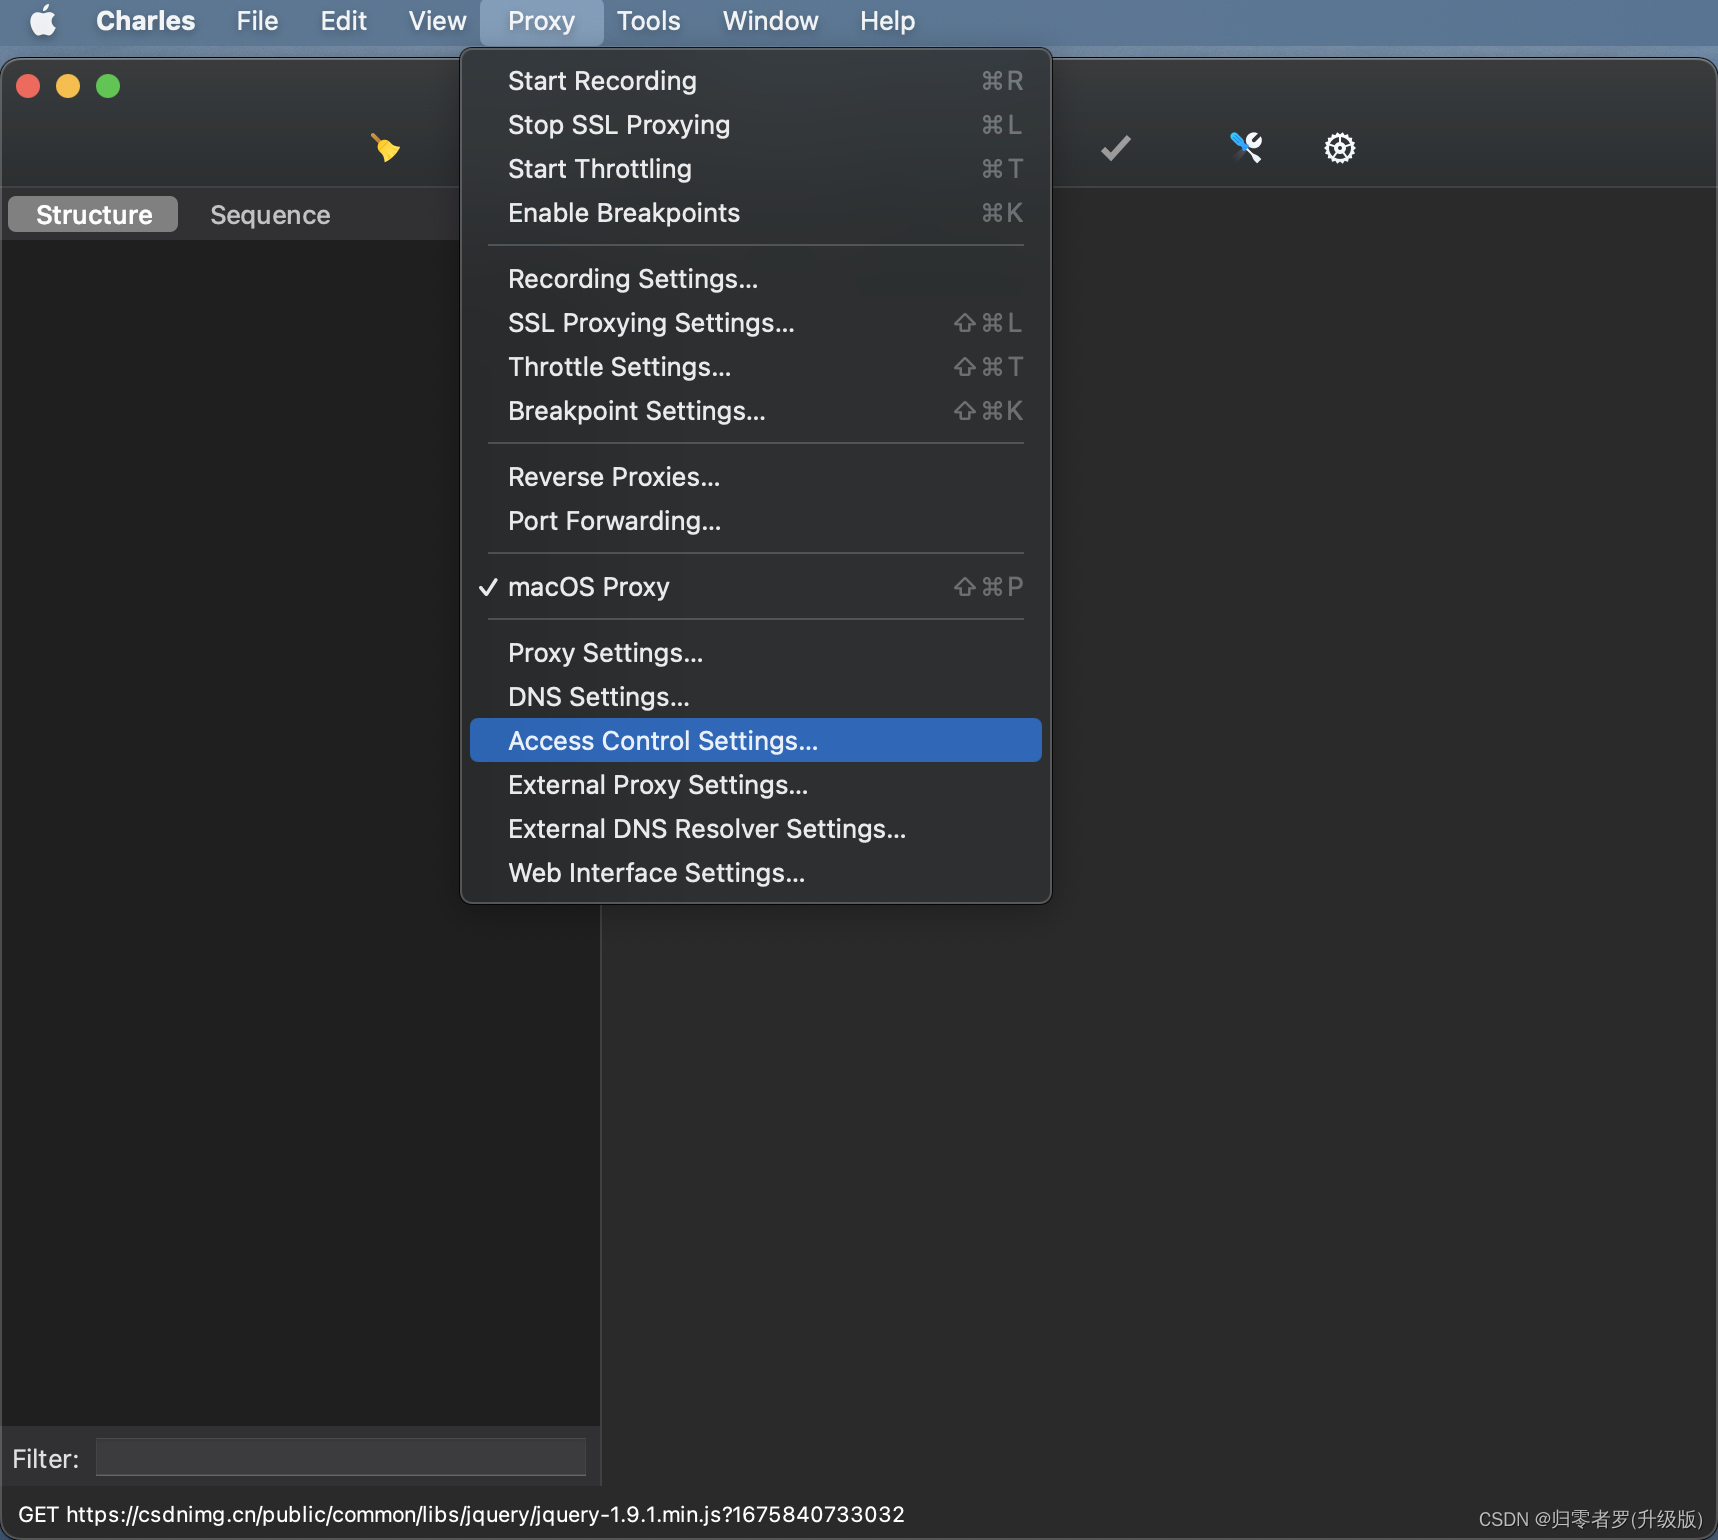Image resolution: width=1718 pixels, height=1540 pixels.
Task: Select Start Throttling
Action: 756,169
